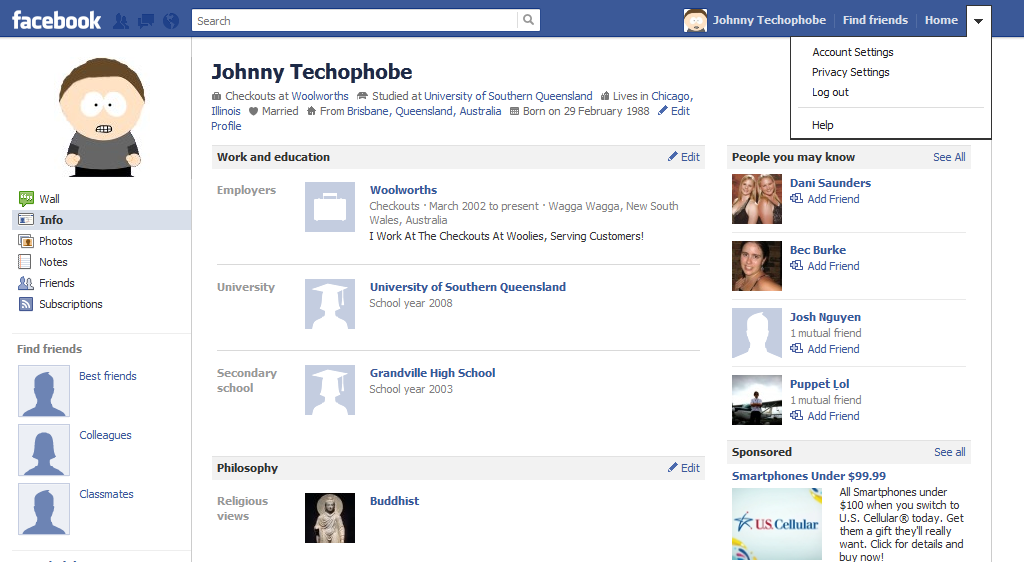Screen dimensions: 1024x562
Task: Open Bec Burke profile name
Action: click(x=818, y=249)
